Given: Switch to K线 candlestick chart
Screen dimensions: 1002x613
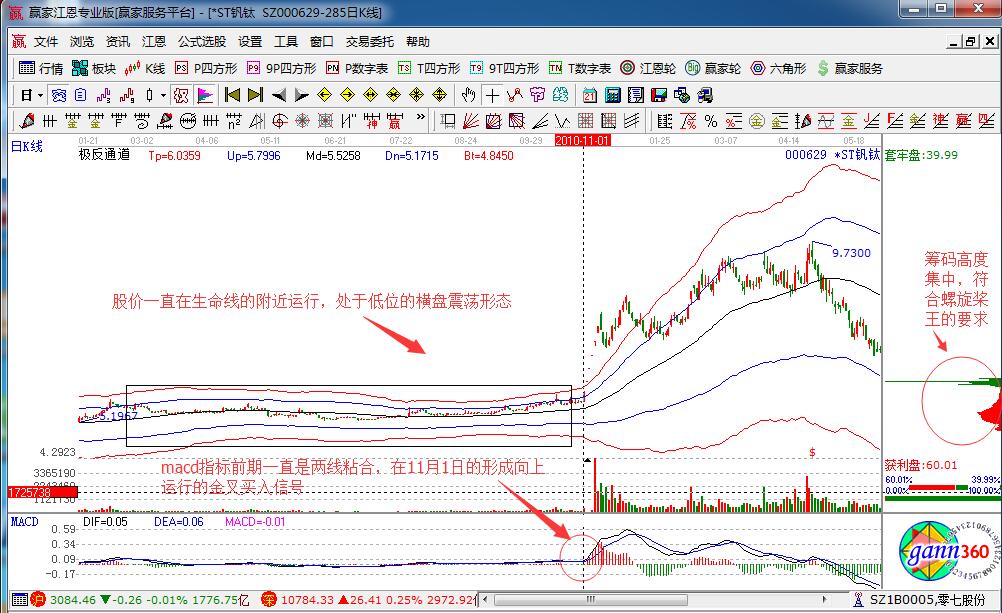Looking at the screenshot, I should [145, 69].
